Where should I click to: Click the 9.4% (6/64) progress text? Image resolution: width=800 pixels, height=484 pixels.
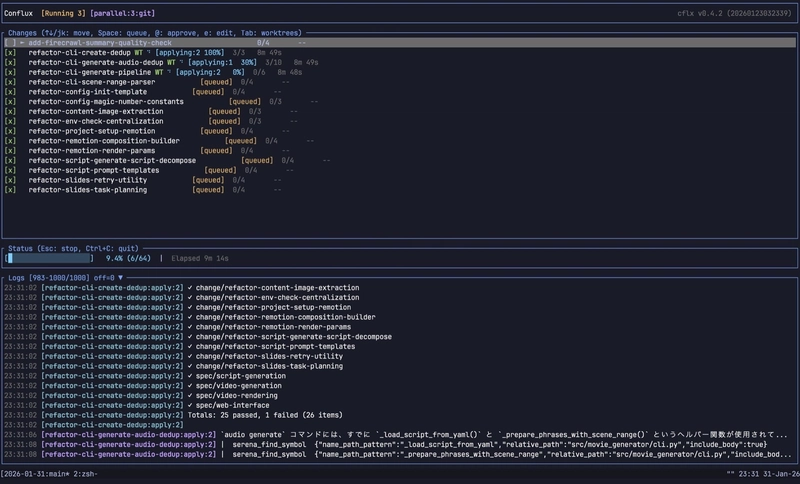[x=129, y=259]
